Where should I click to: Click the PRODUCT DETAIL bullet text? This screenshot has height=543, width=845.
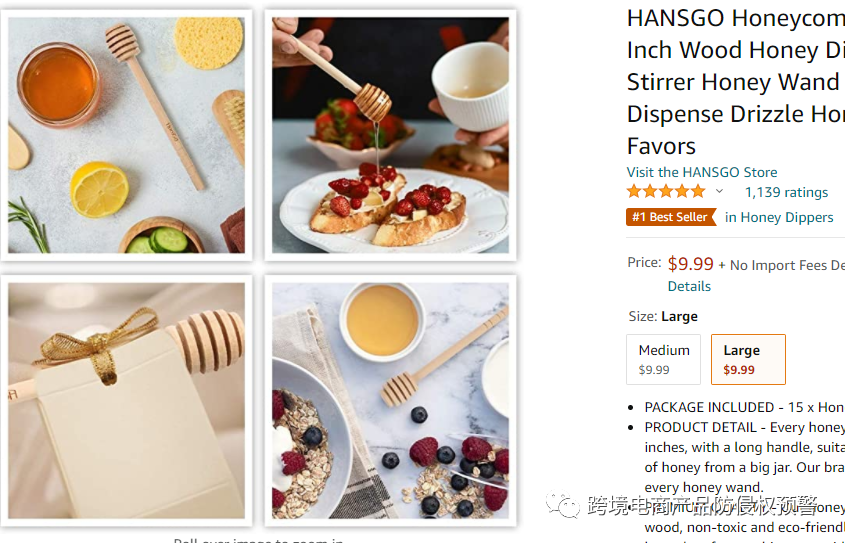click(x=744, y=457)
